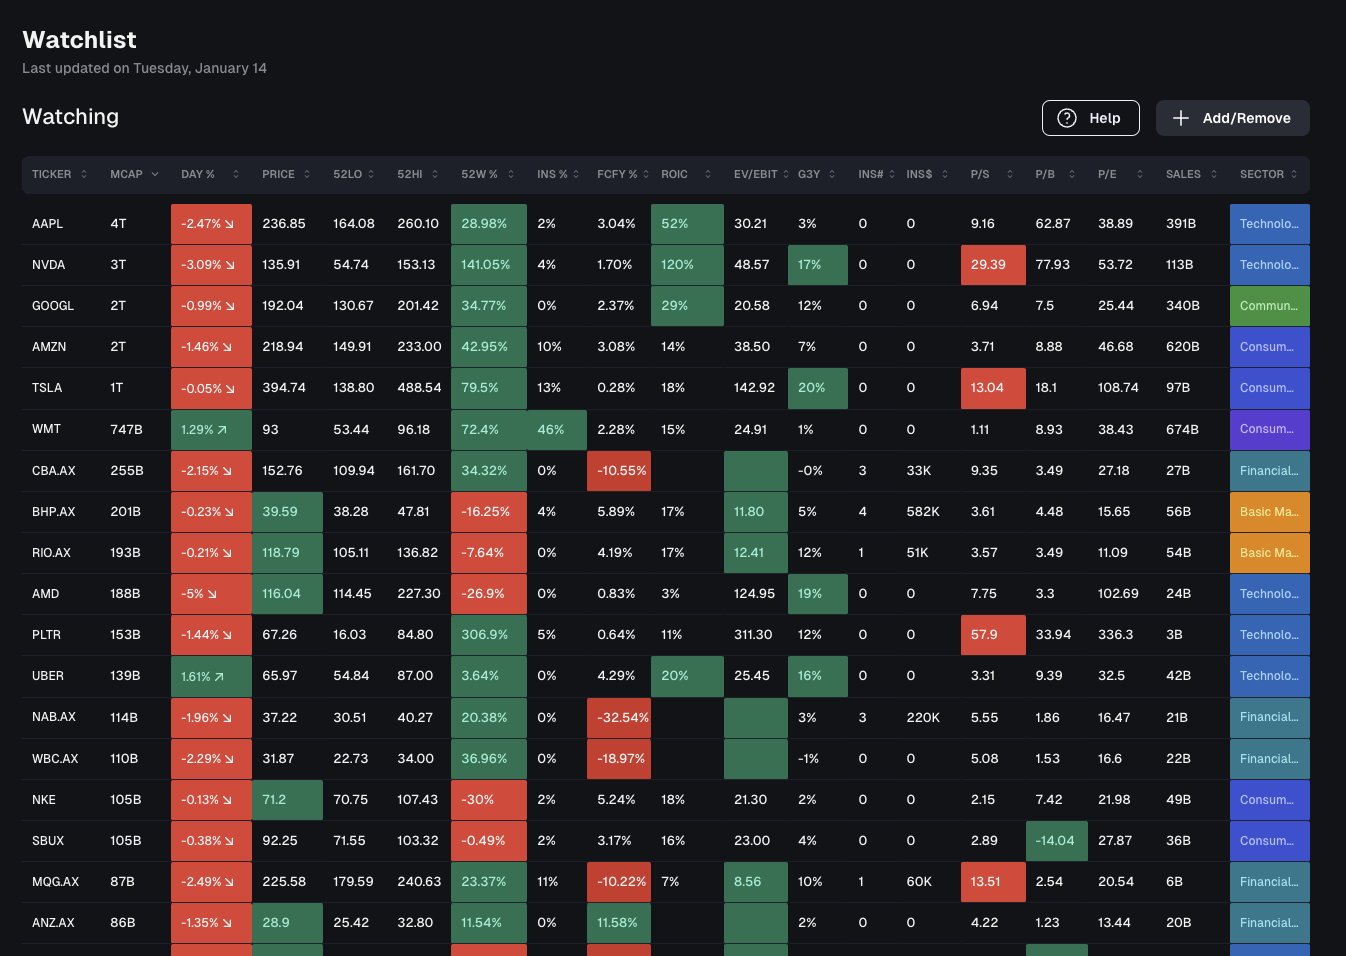Sort by INS$ column arrows
1346x956 pixels.
pyautogui.click(x=945, y=174)
